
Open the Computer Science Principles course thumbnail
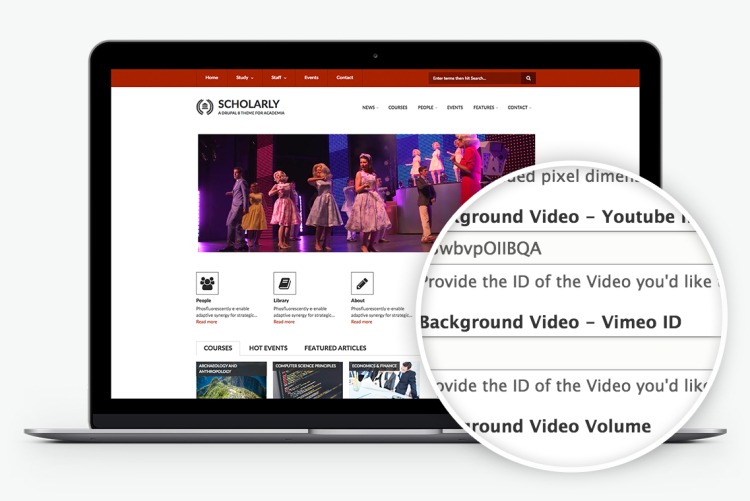(308, 380)
